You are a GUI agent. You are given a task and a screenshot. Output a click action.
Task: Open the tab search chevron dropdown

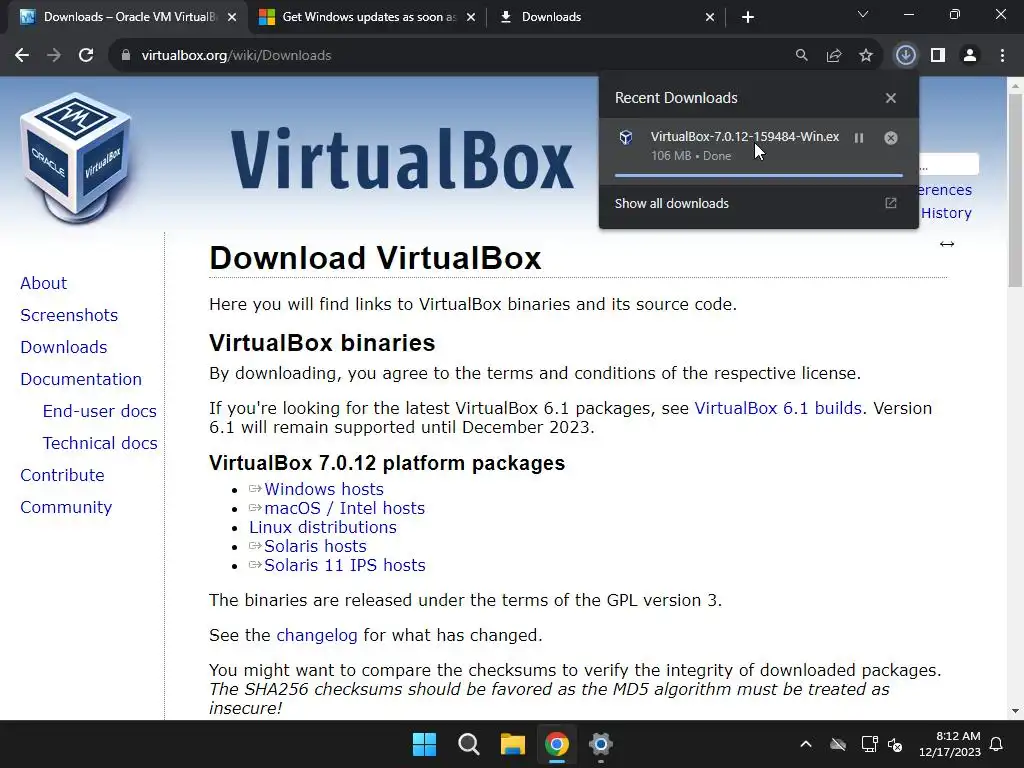(x=863, y=14)
